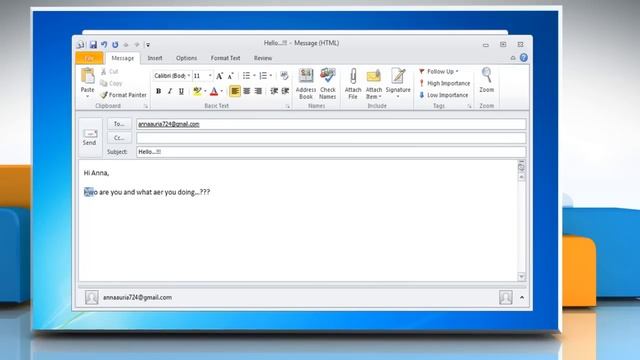Open the Follow Up flag menu
This screenshot has height=360, width=640.
439,71
